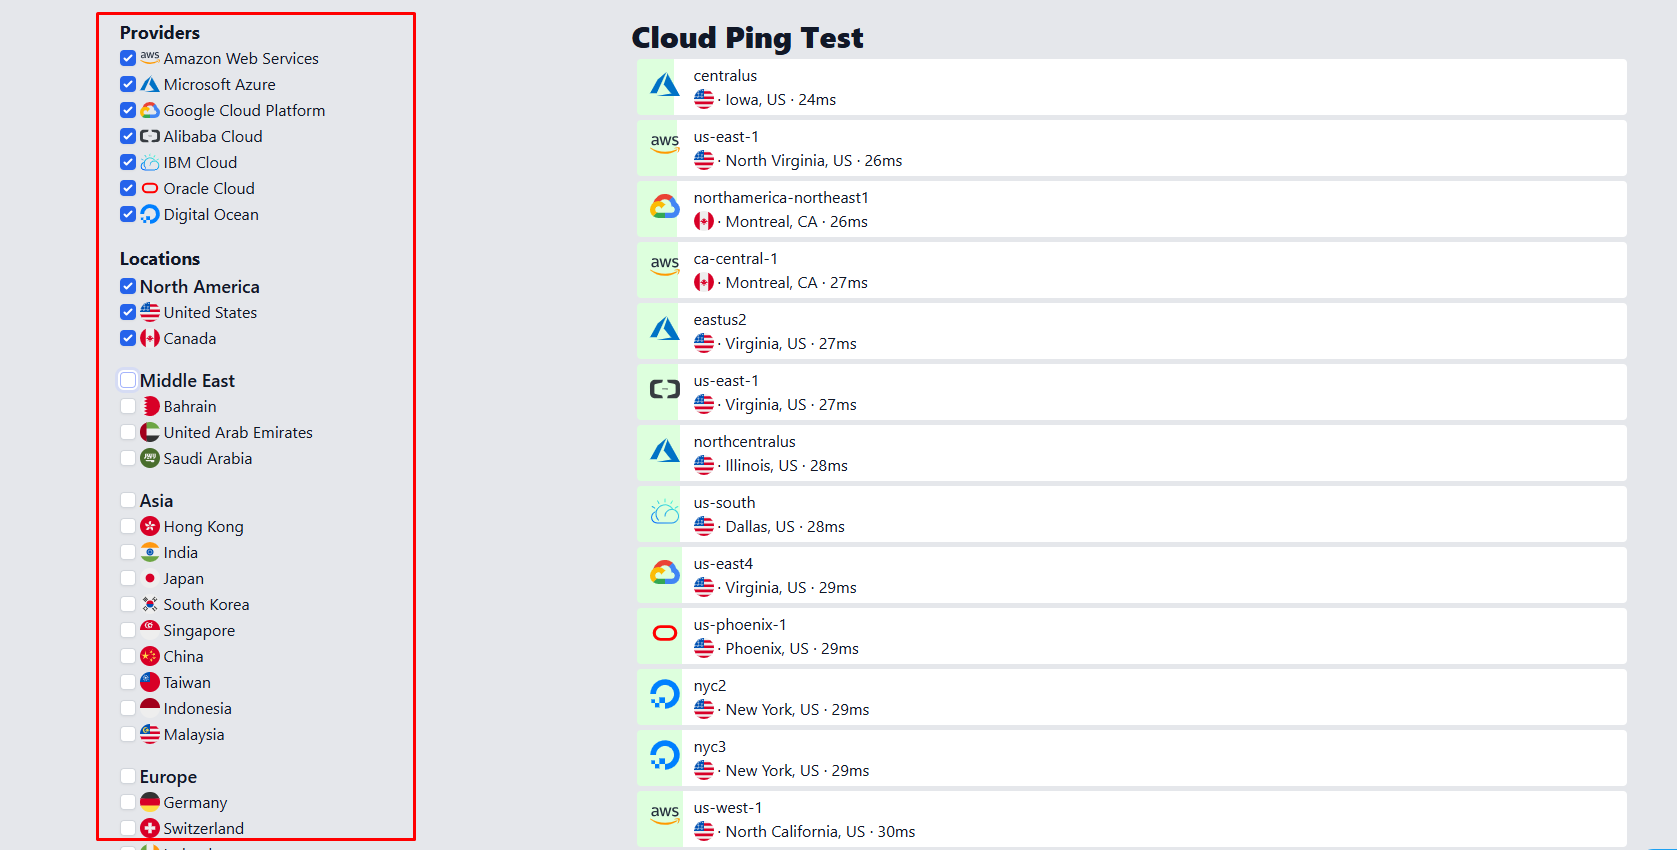This screenshot has height=850, width=1677.
Task: Click the northcentralus region name
Action: tap(745, 442)
